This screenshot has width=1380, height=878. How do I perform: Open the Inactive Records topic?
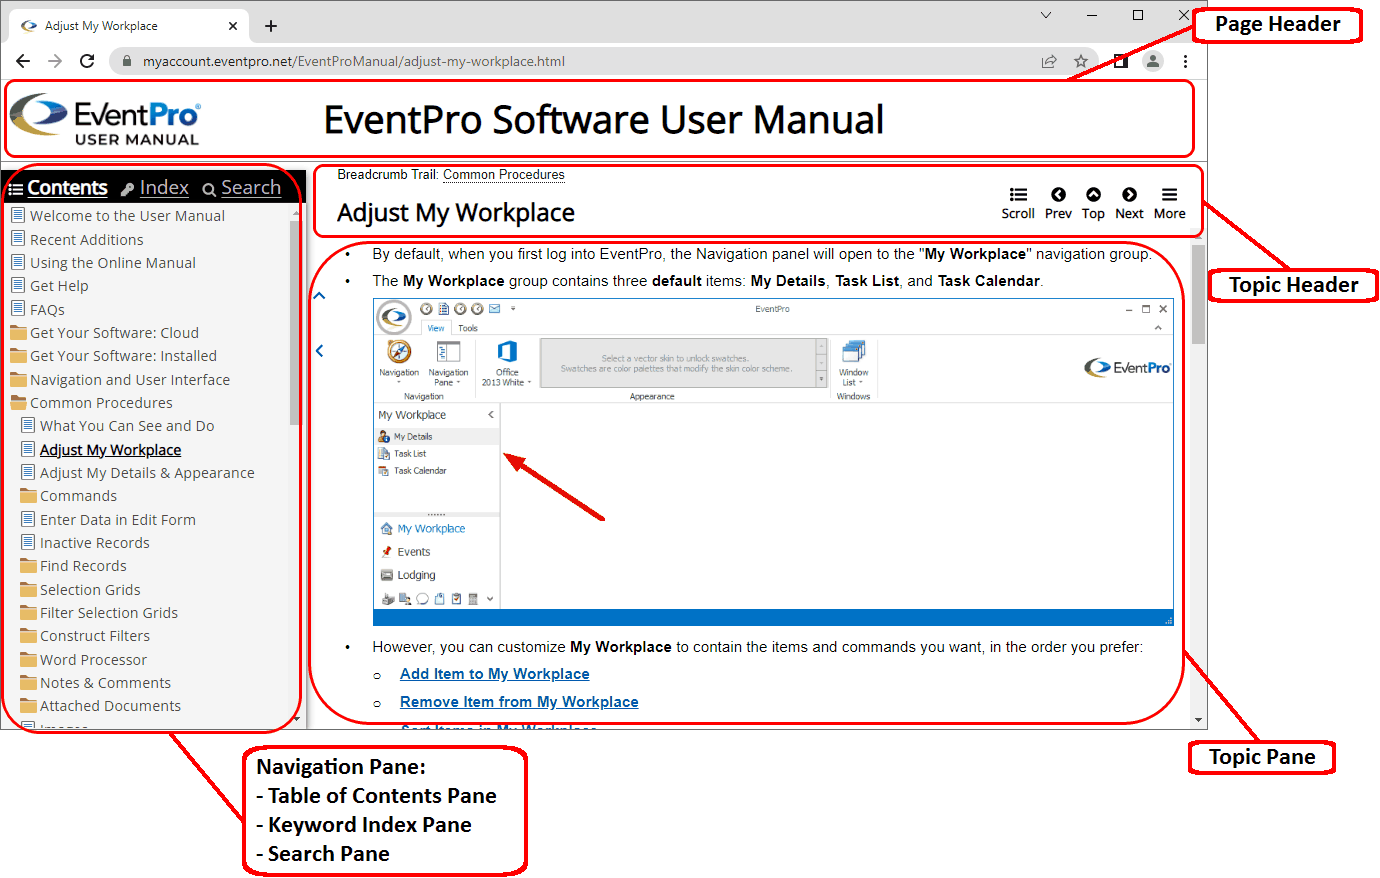(86, 543)
